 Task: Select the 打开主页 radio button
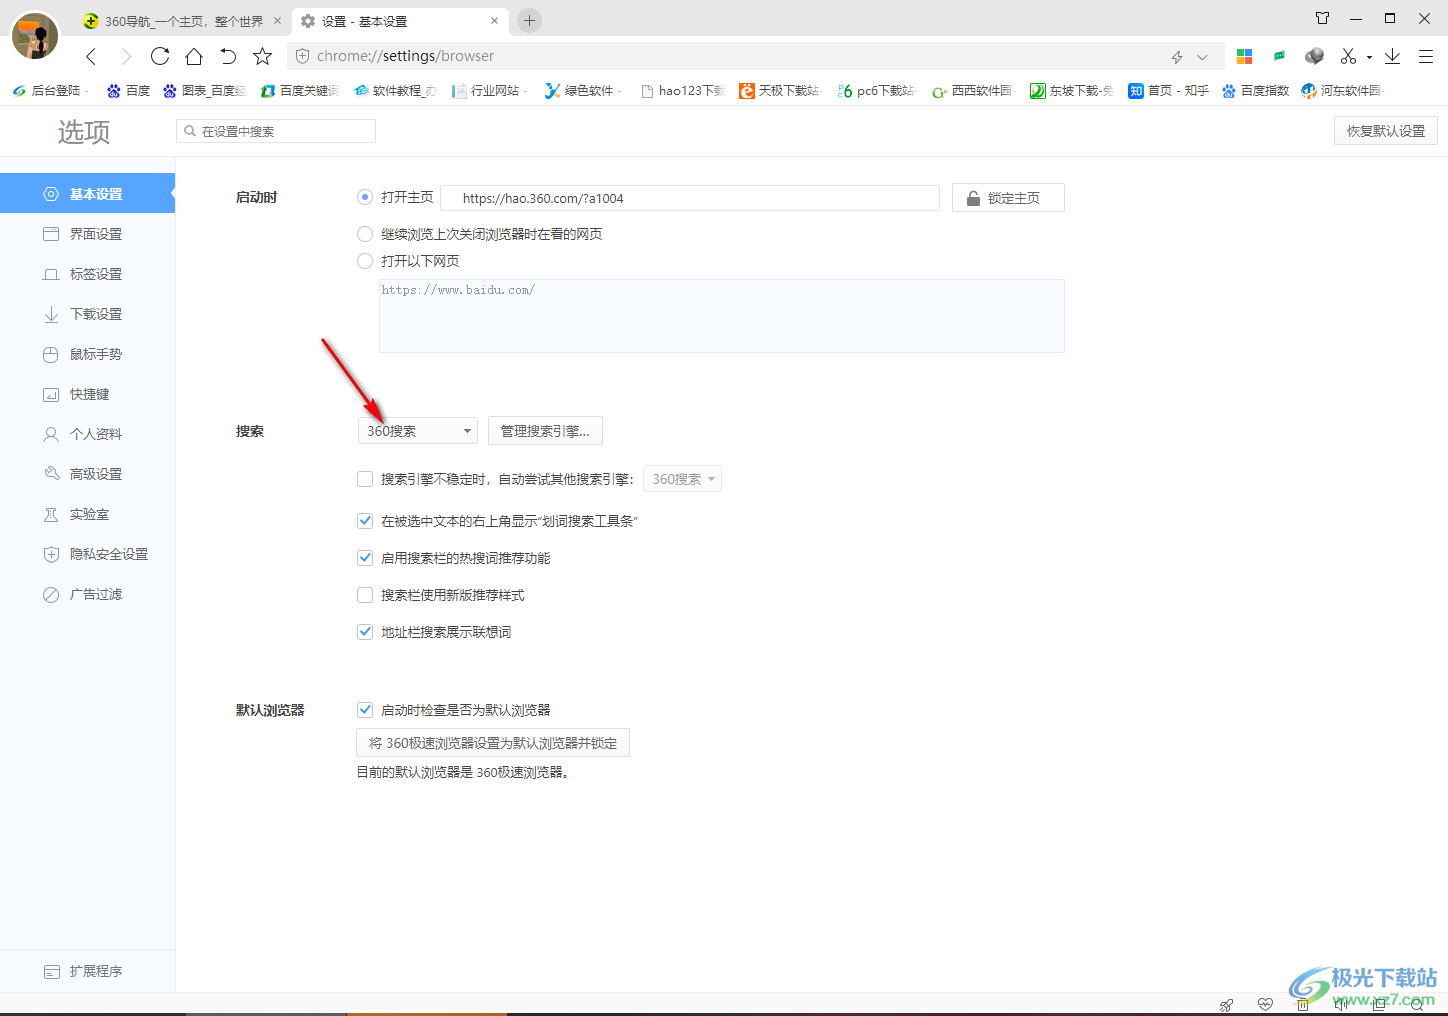tap(365, 198)
